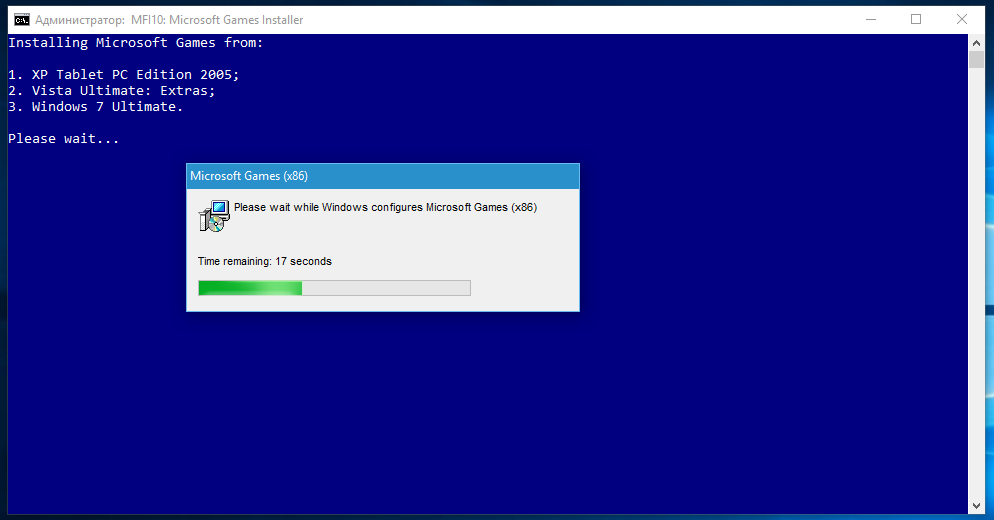Click the console vertical scrollbar thumb
994x520 pixels.
pos(976,60)
